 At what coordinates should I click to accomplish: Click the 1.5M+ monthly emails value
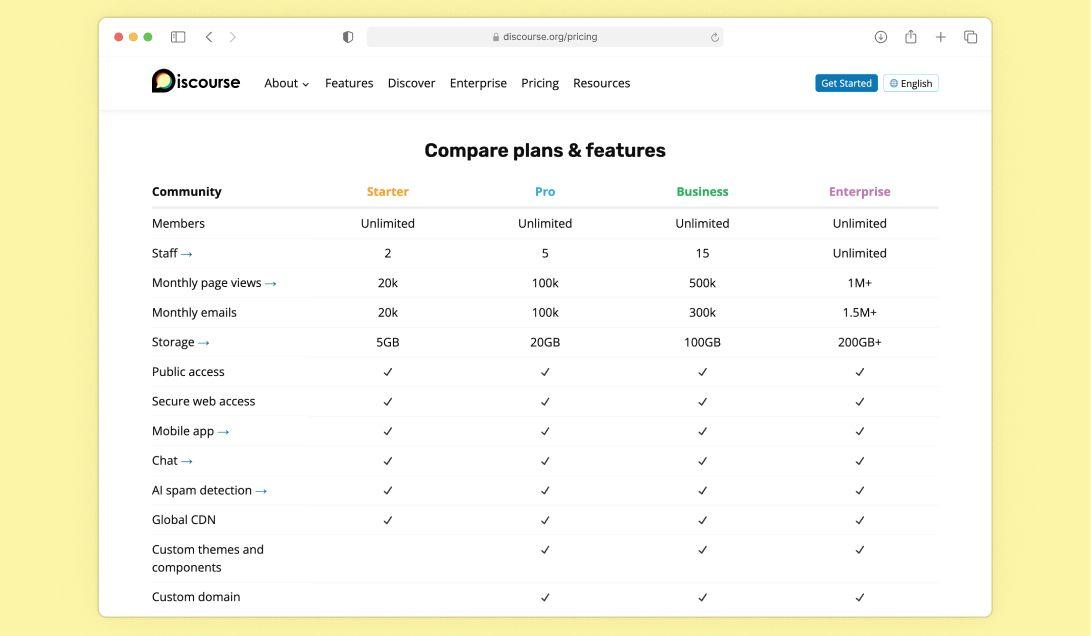pyautogui.click(x=859, y=312)
